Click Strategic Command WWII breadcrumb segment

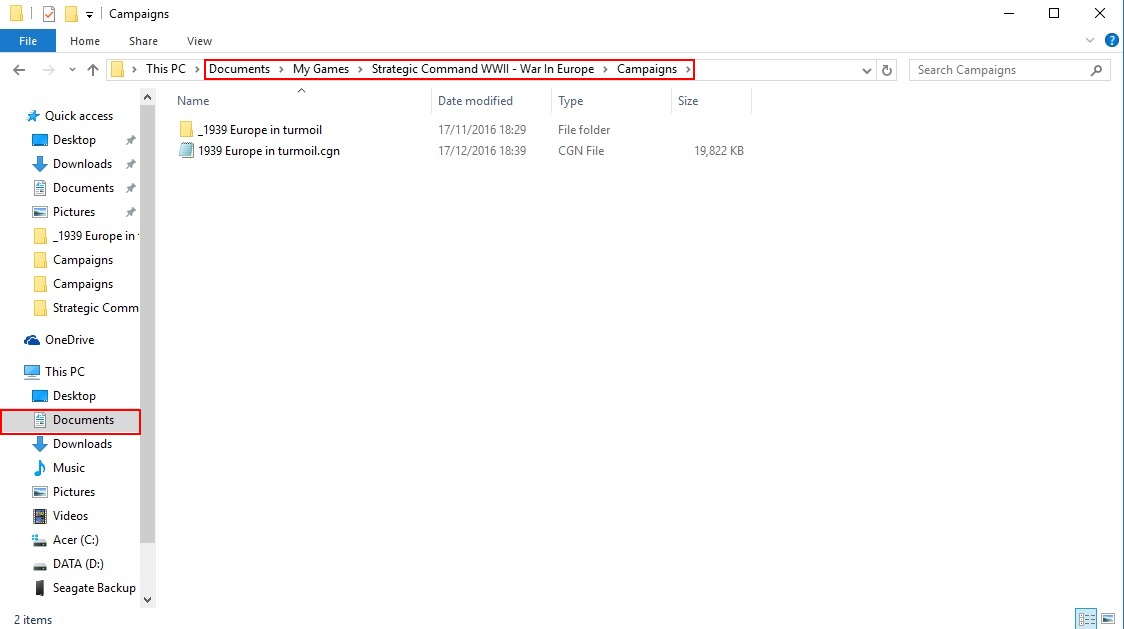pyautogui.click(x=482, y=69)
